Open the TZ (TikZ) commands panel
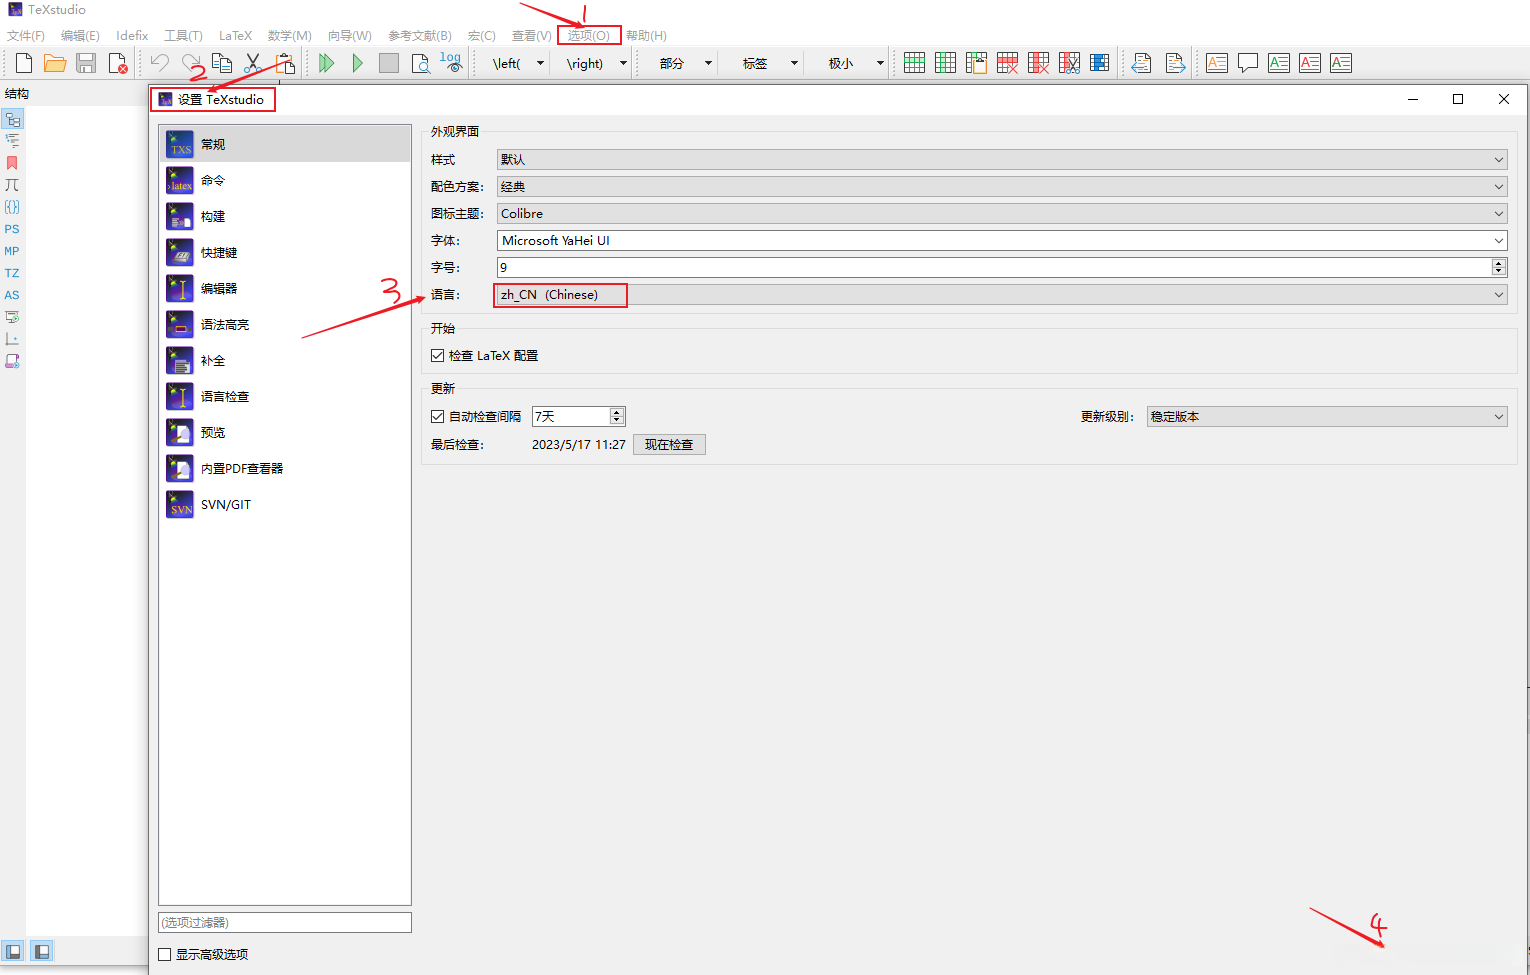This screenshot has height=975, width=1530. 12,273
